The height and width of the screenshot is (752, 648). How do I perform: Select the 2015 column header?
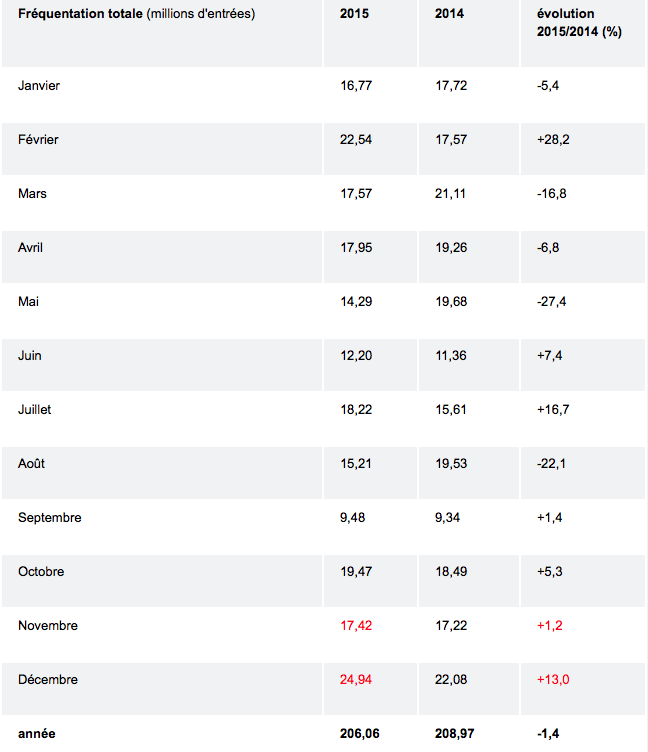(x=355, y=14)
